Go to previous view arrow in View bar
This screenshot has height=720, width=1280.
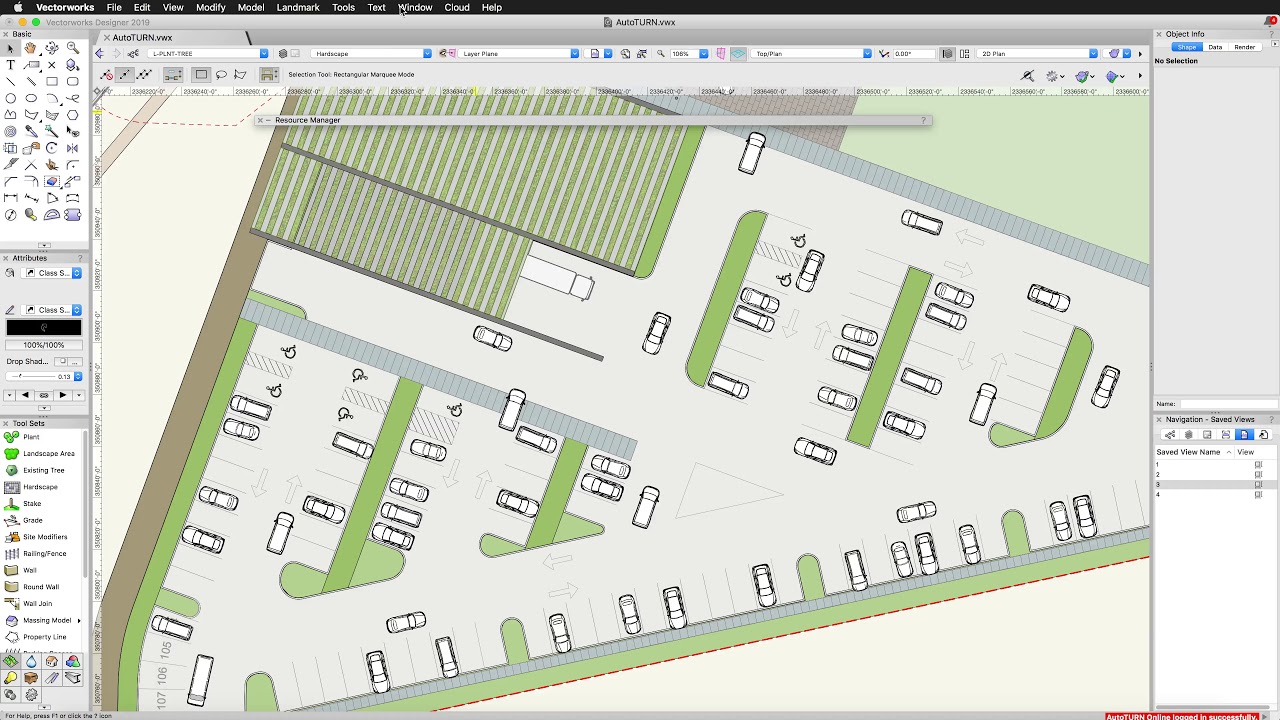pyautogui.click(x=100, y=53)
